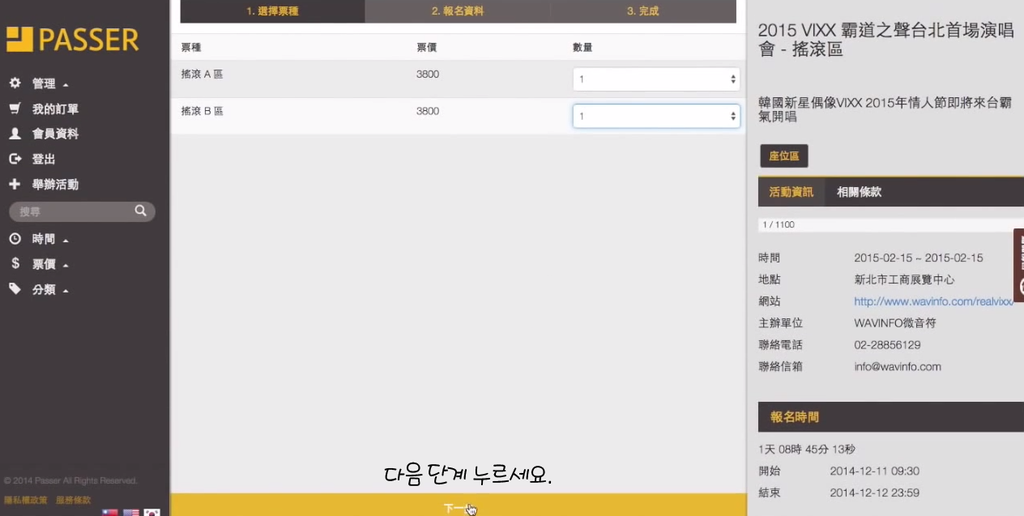Open quantity dropdown for 搖滾 B 區
The height and width of the screenshot is (516, 1024).
point(656,116)
